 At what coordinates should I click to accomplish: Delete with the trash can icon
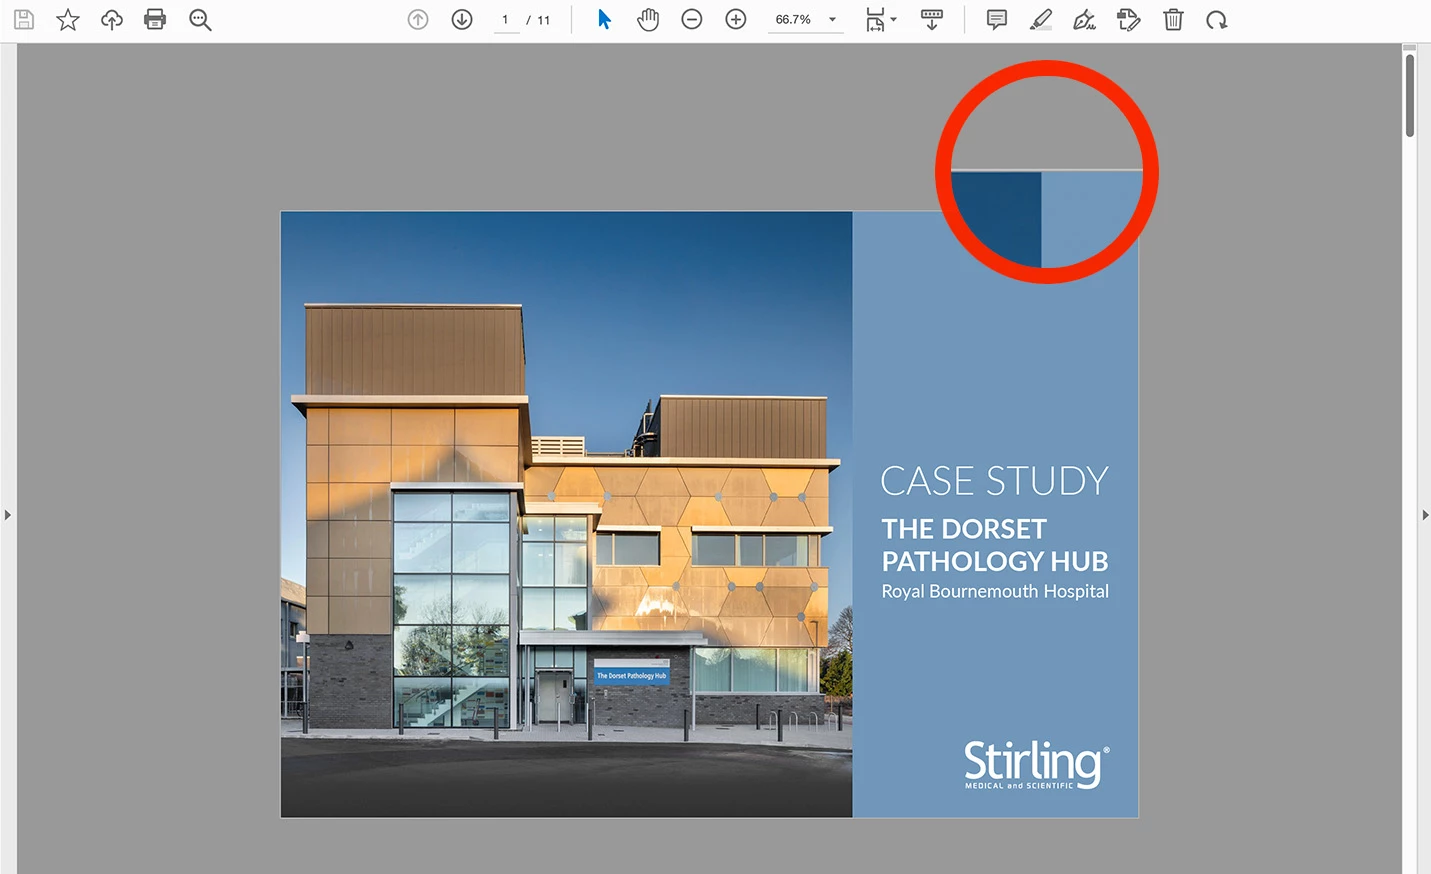pos(1173,20)
